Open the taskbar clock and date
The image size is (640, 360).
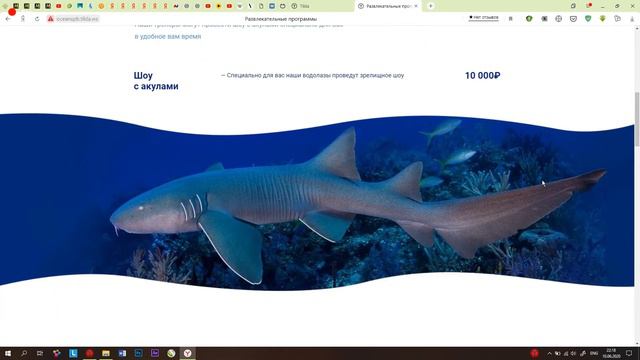click(611, 353)
